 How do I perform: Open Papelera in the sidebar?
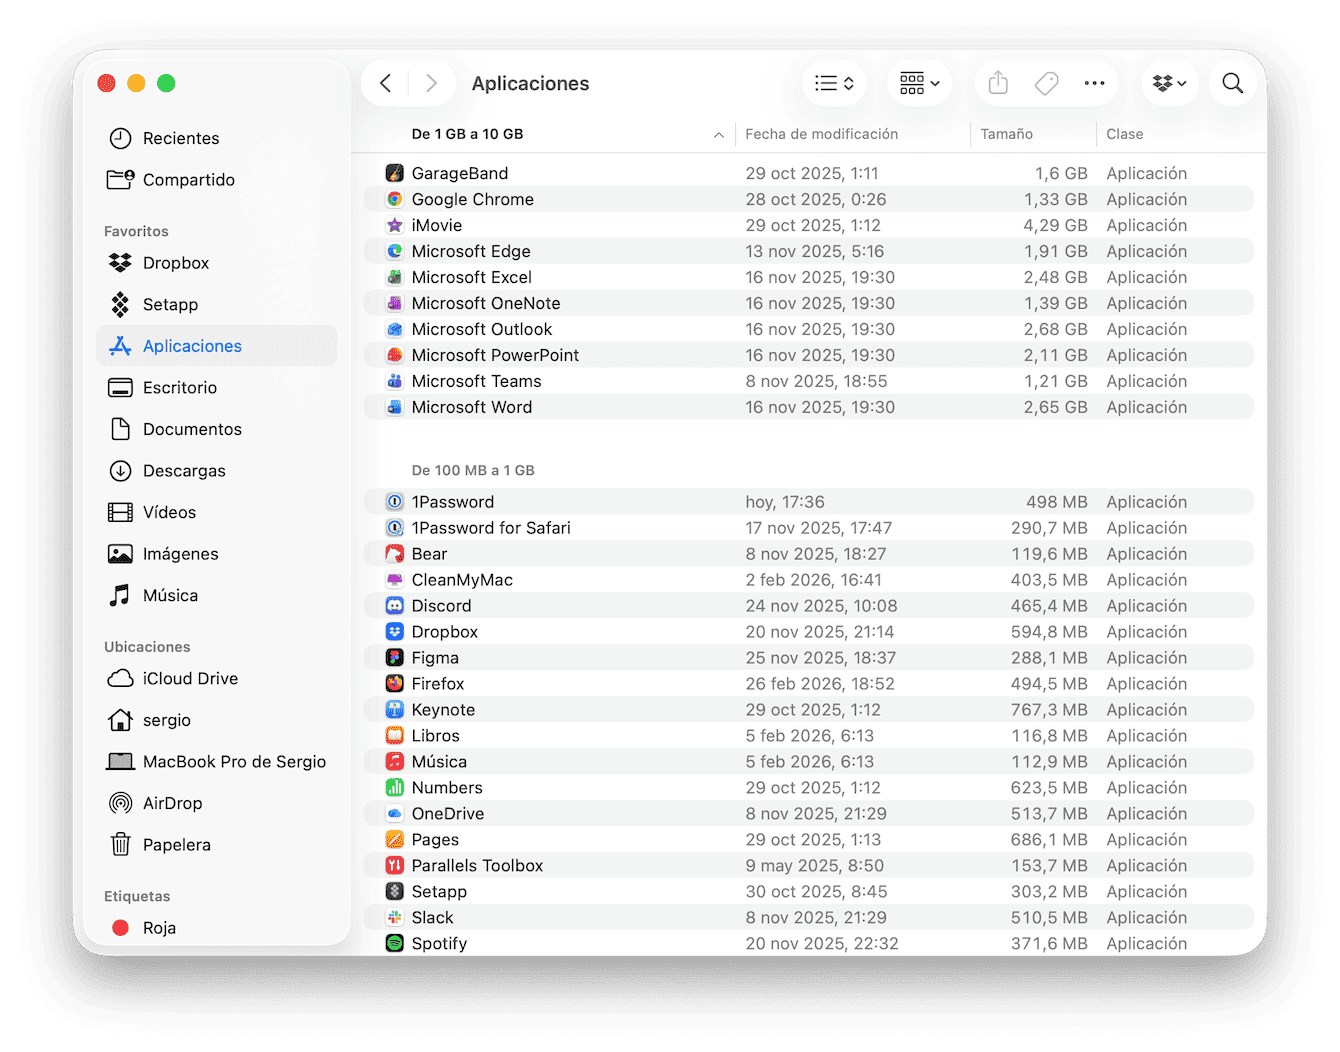[x=216, y=845]
